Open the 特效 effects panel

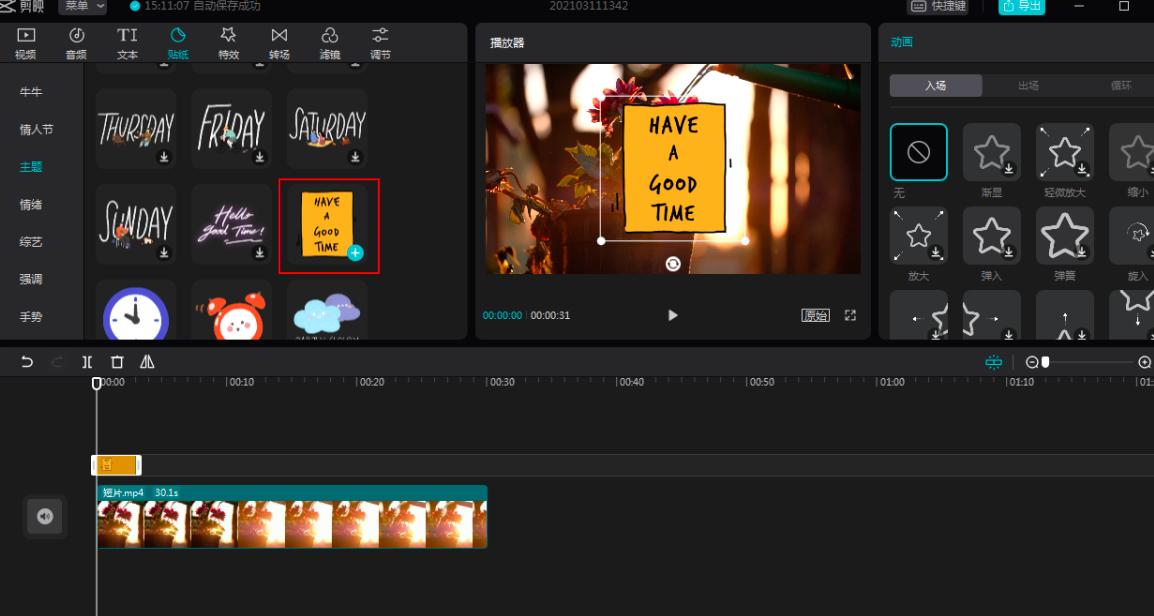[x=228, y=44]
